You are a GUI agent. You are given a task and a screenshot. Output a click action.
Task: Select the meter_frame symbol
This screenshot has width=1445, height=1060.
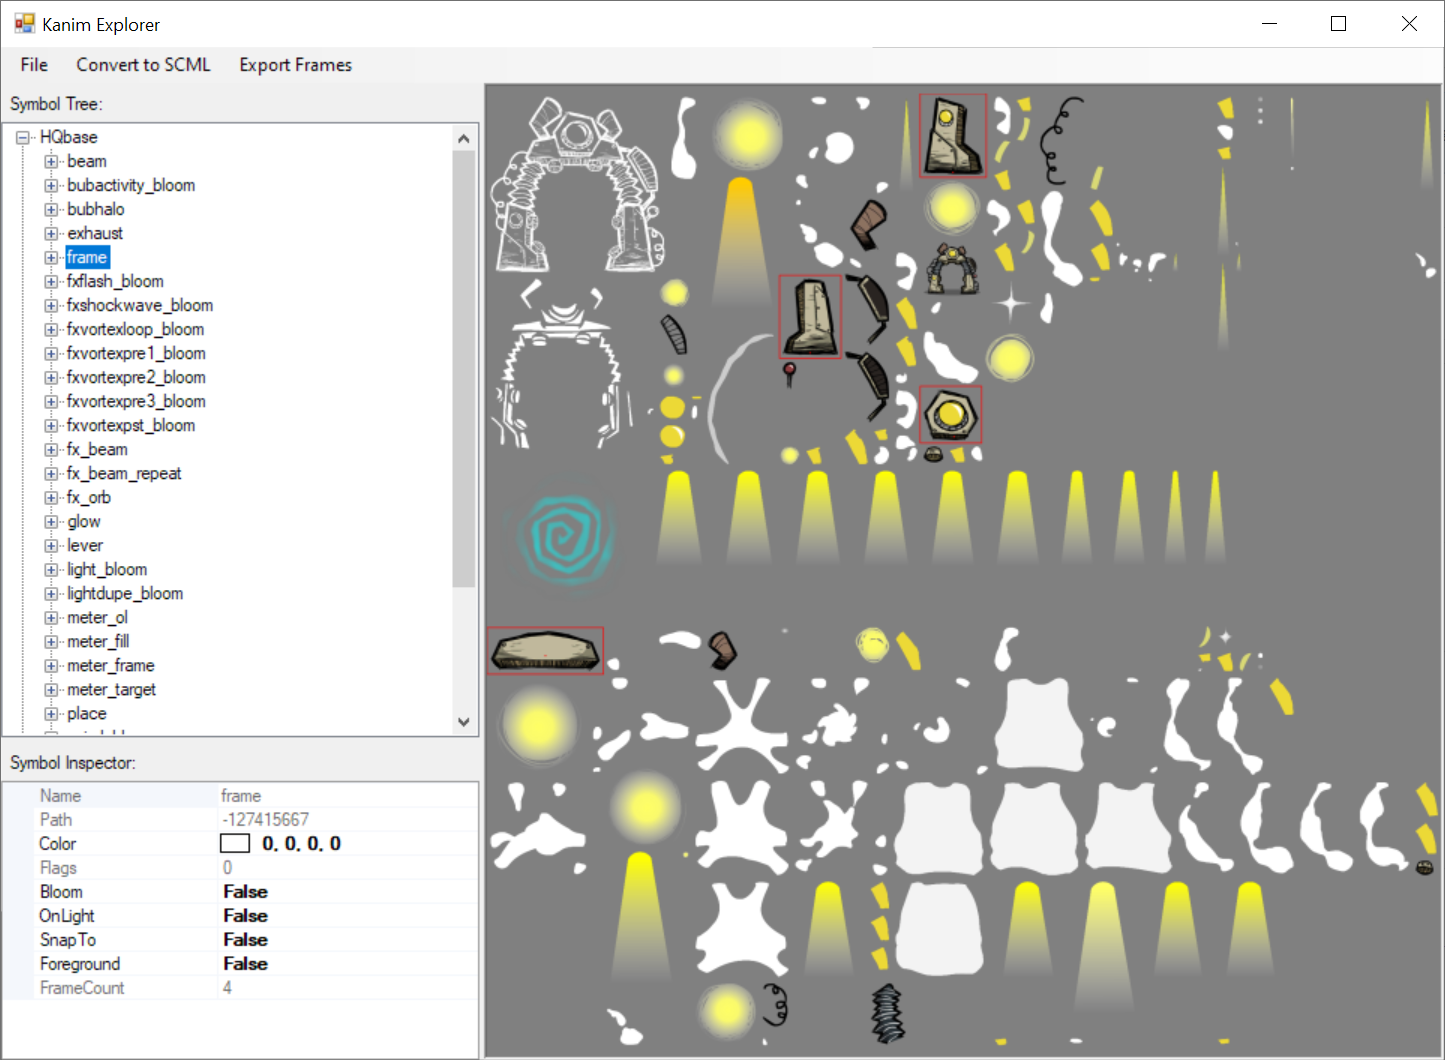111,665
